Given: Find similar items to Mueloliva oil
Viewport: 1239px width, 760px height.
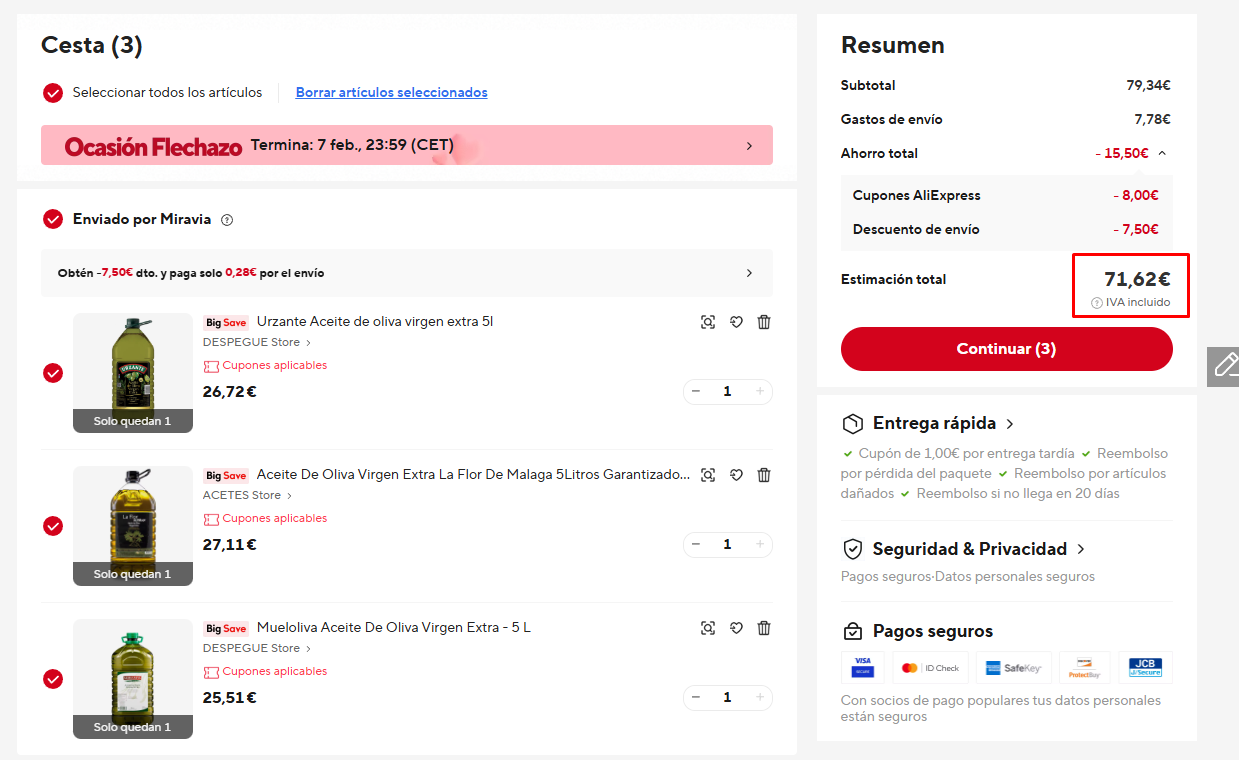Looking at the screenshot, I should click(x=708, y=628).
